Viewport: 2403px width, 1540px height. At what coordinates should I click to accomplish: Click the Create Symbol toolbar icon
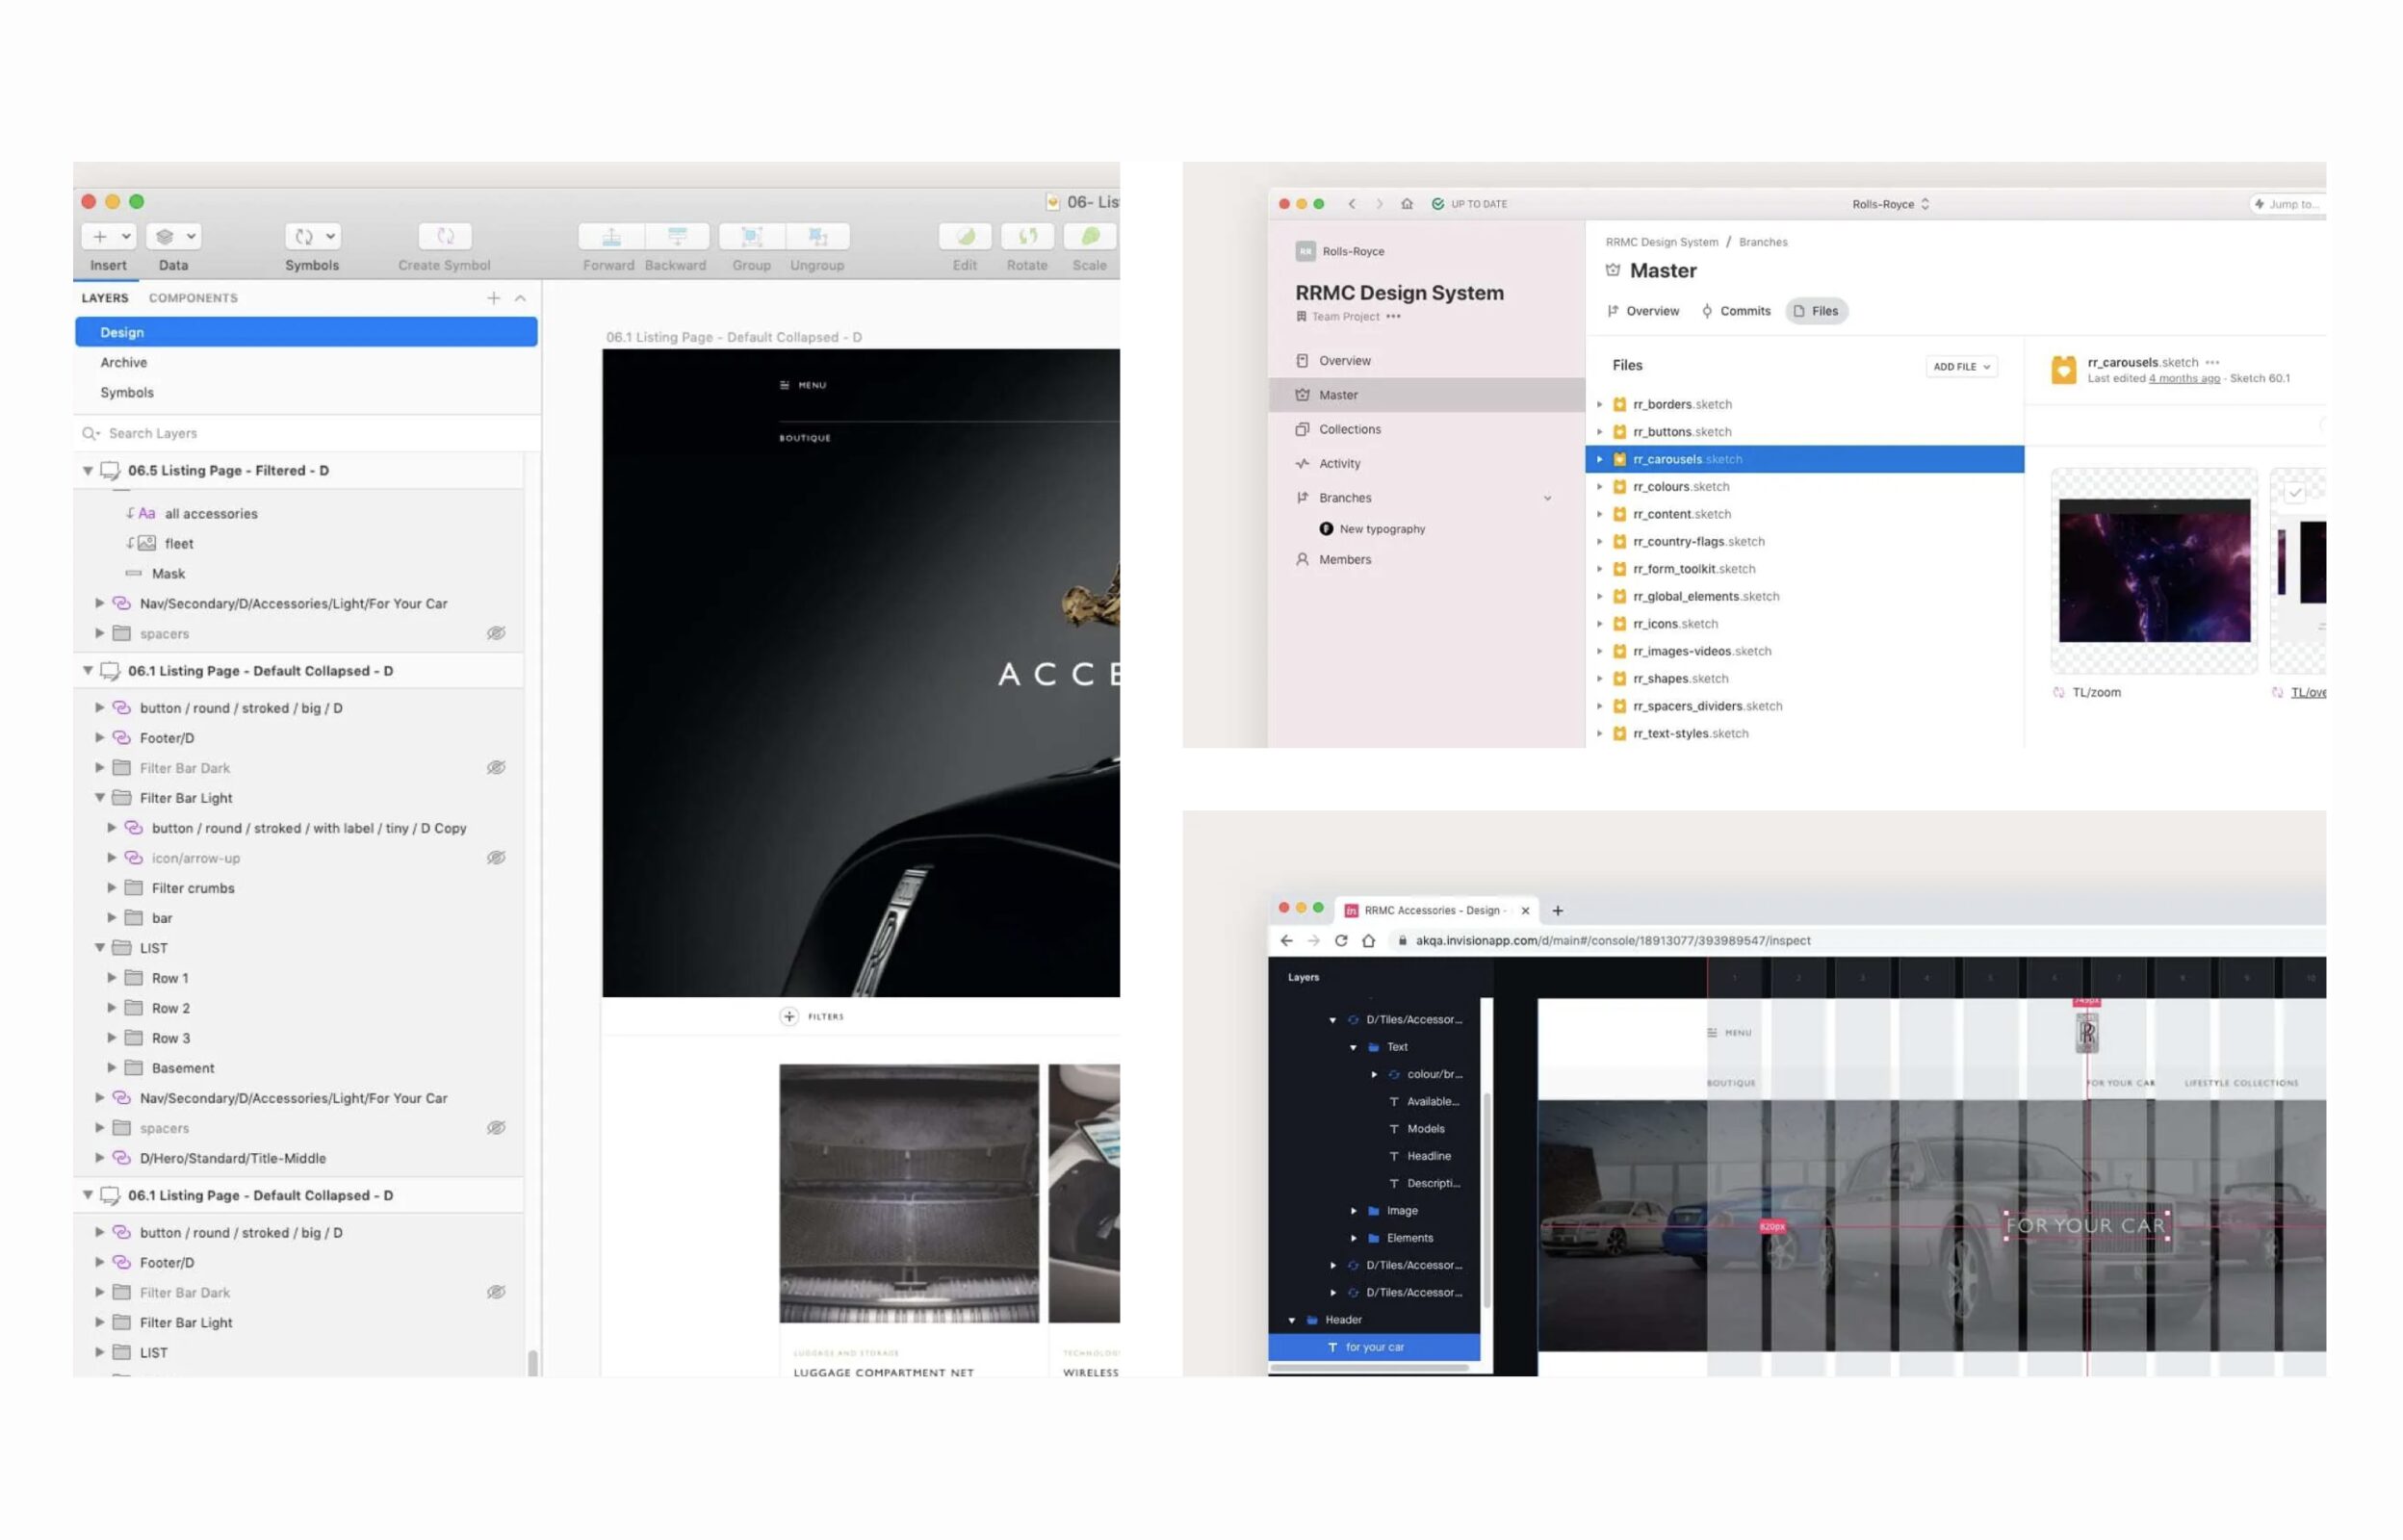[x=445, y=236]
